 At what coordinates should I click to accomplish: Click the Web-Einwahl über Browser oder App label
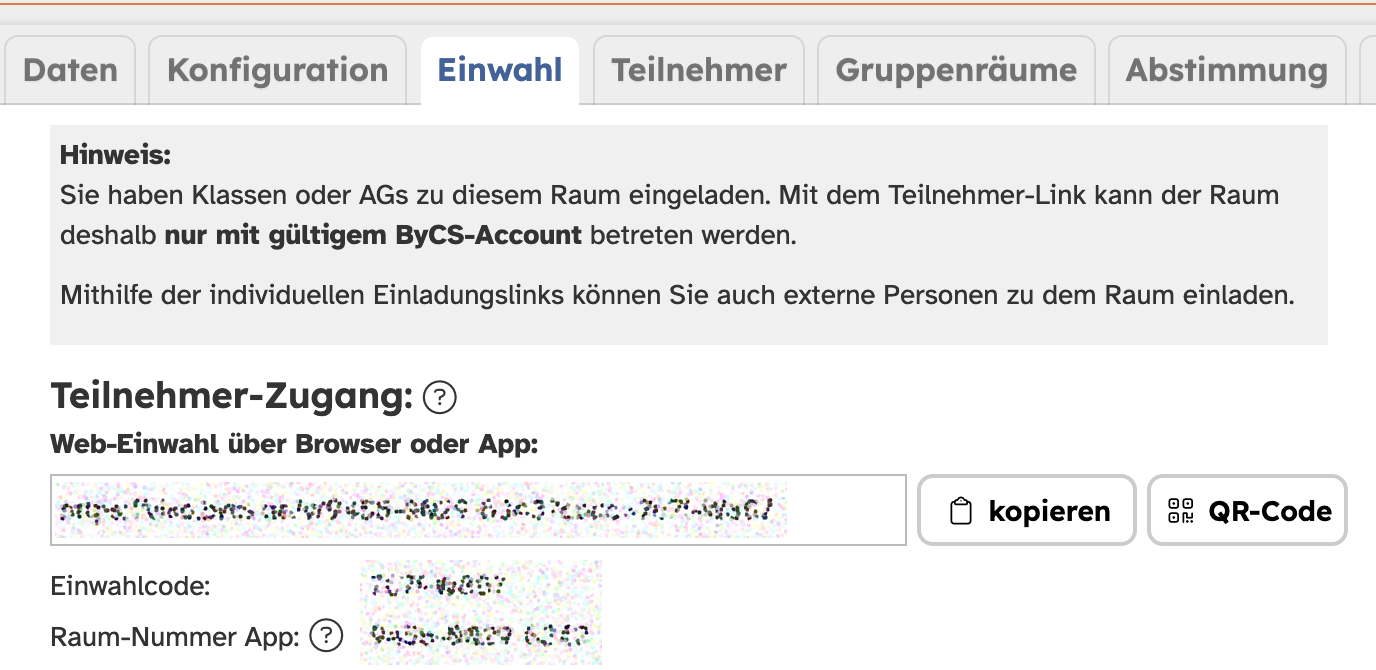coord(294,444)
